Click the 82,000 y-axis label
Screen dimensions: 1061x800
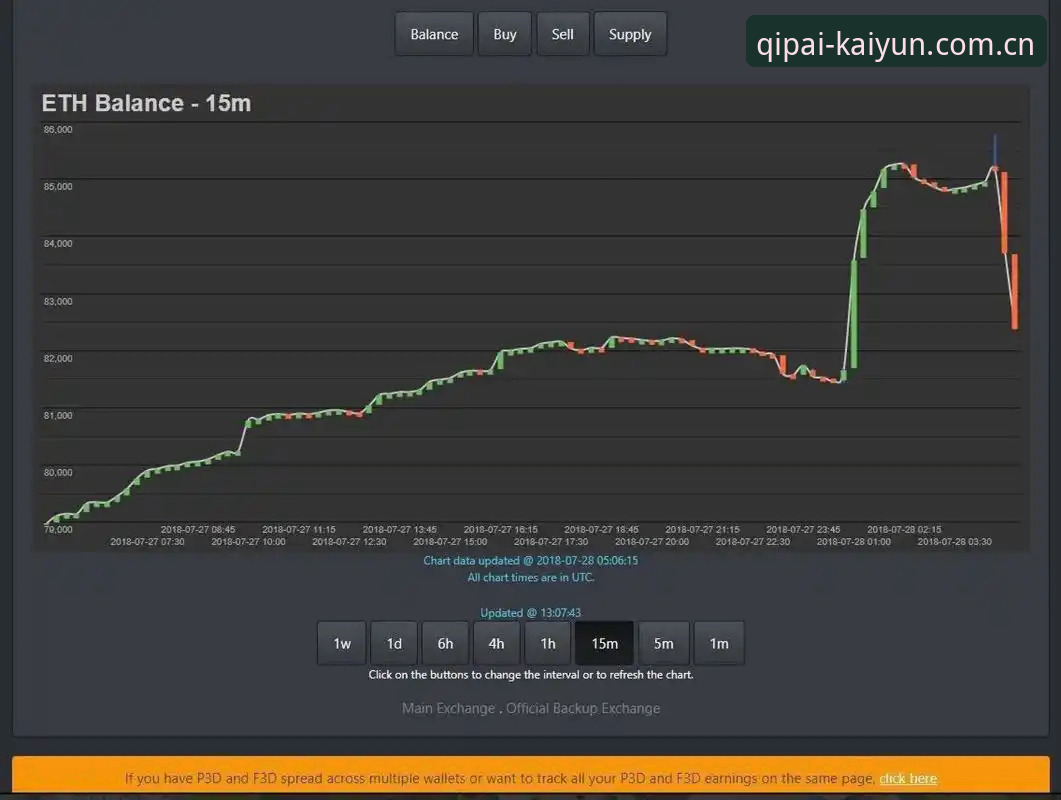58,358
